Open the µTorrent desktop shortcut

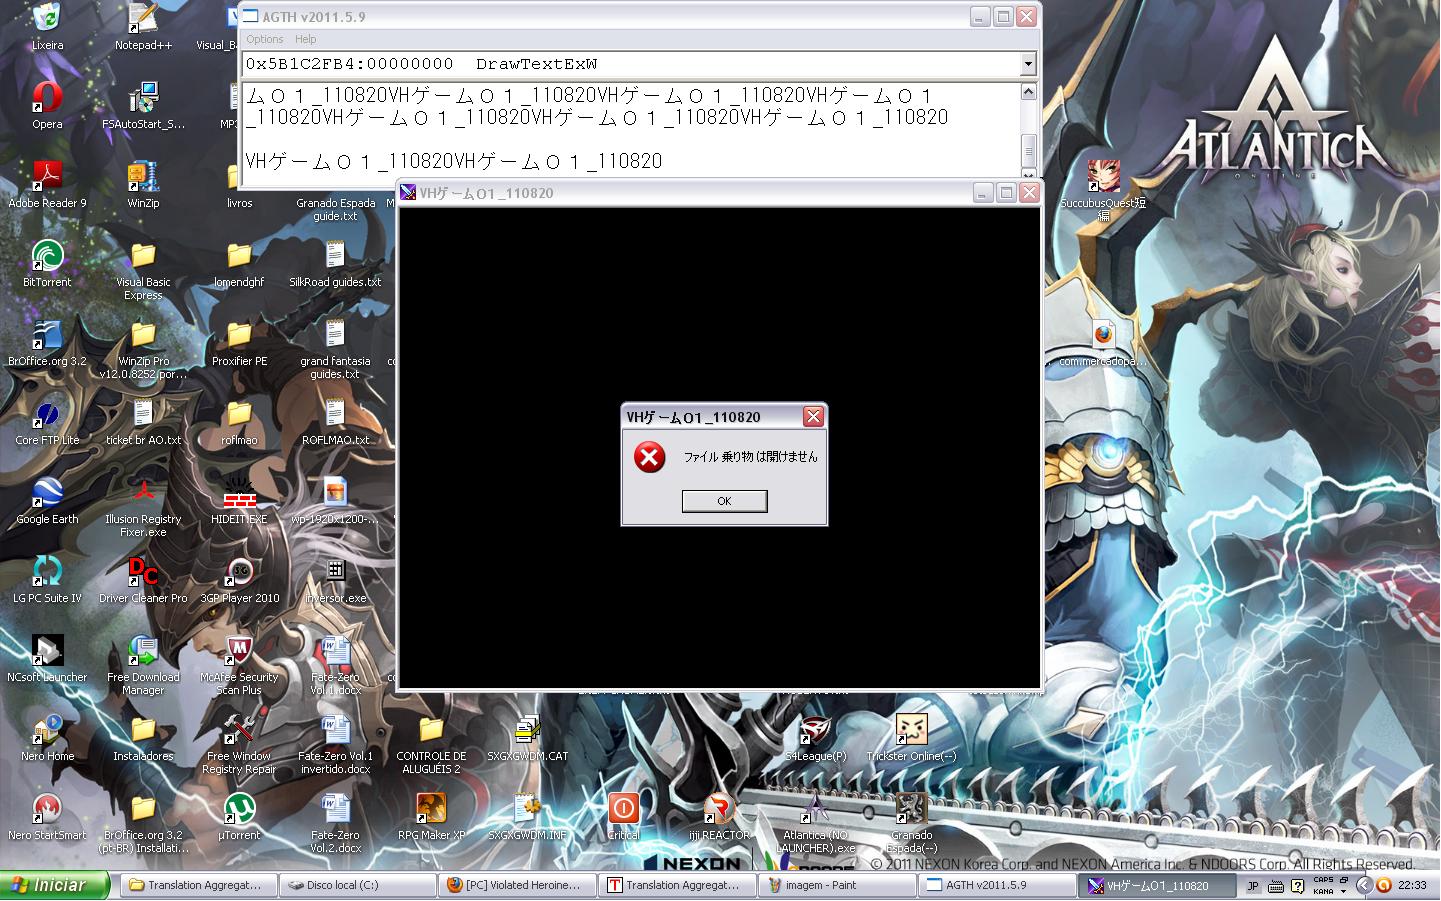click(x=239, y=810)
